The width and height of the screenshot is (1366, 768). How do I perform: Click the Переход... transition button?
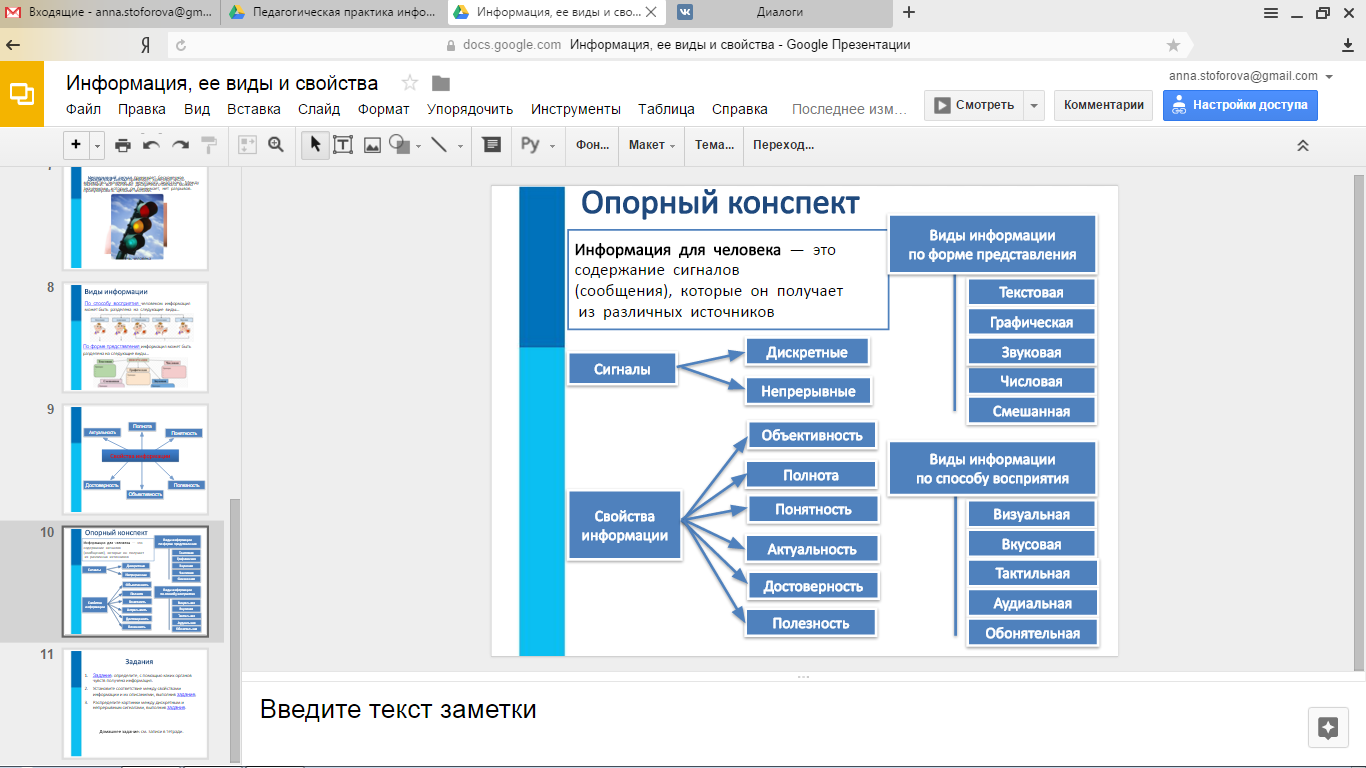tap(784, 145)
